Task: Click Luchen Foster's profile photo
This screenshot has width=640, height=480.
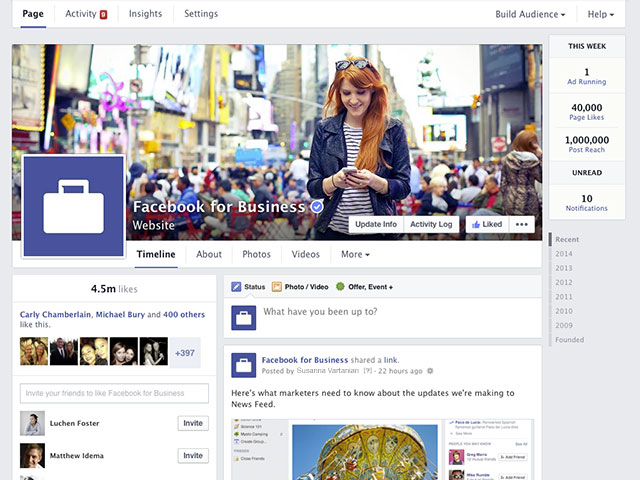Action: 32,423
